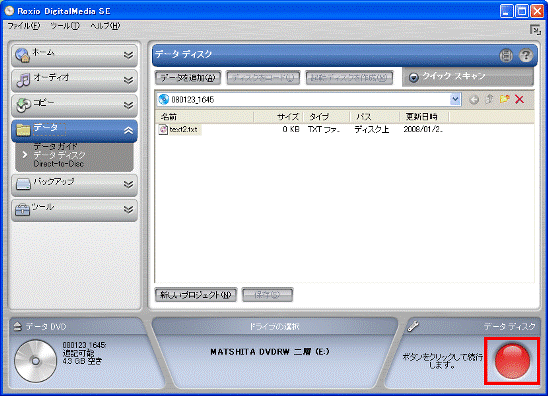Sort by 更新日時 column header
548x396 pixels.
(424, 116)
